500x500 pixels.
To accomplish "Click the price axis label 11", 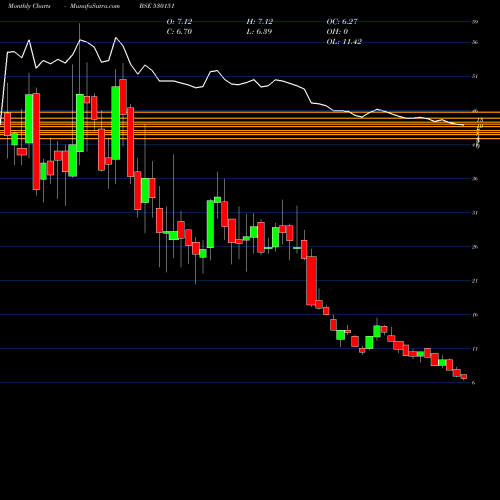I will [x=475, y=349].
